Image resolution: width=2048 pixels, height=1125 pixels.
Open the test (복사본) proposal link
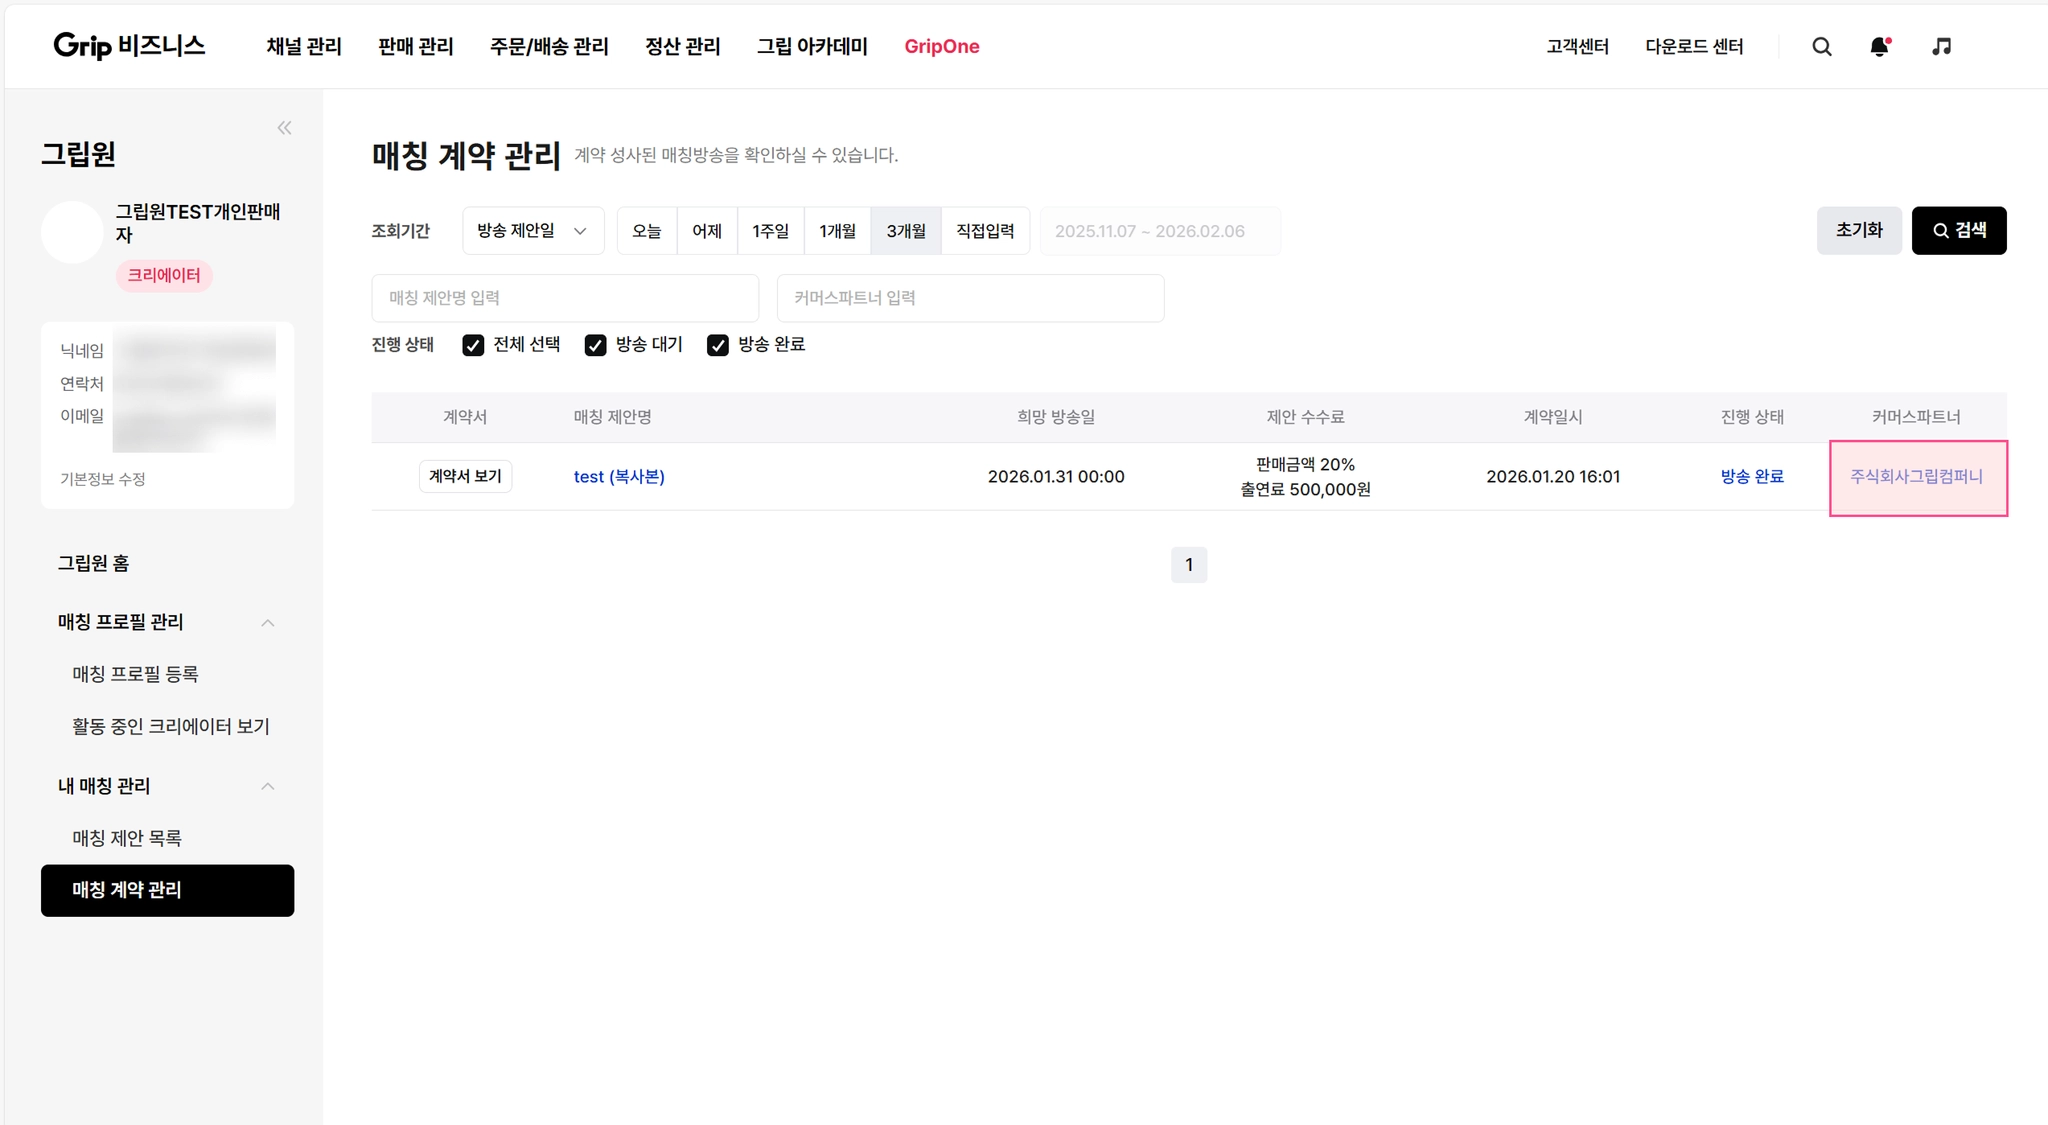pyautogui.click(x=619, y=477)
